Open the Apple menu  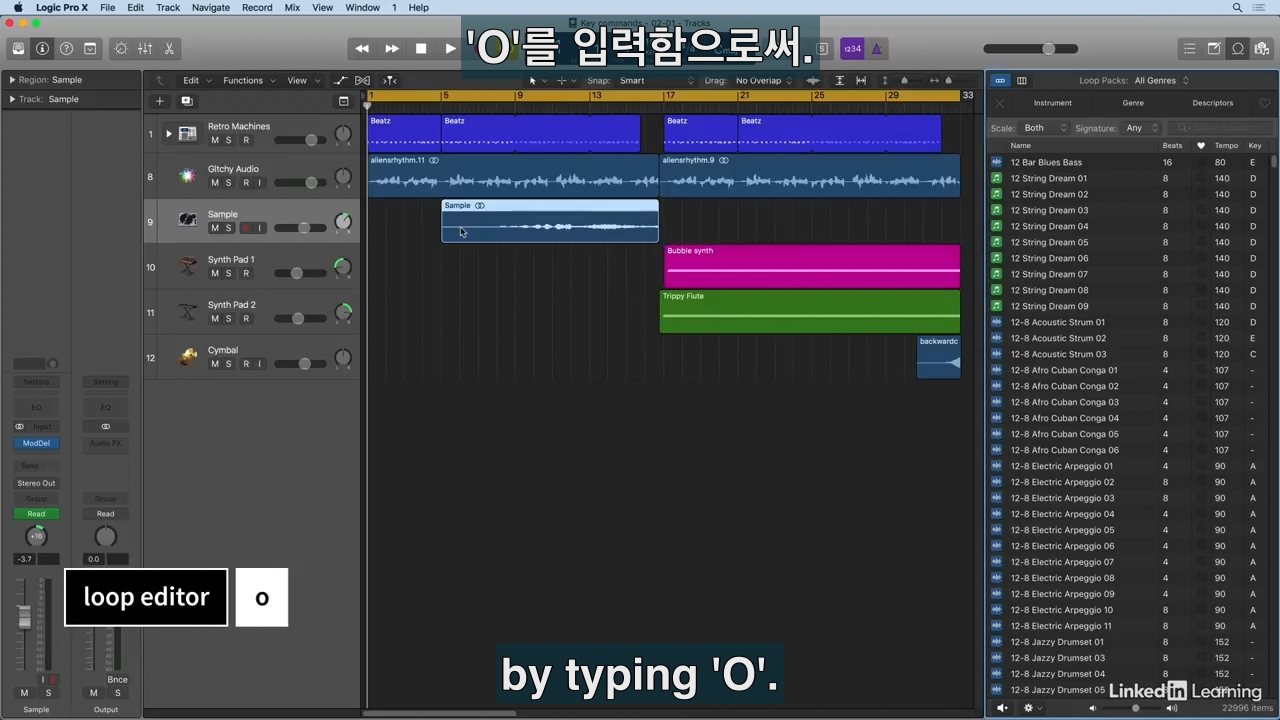[17, 7]
